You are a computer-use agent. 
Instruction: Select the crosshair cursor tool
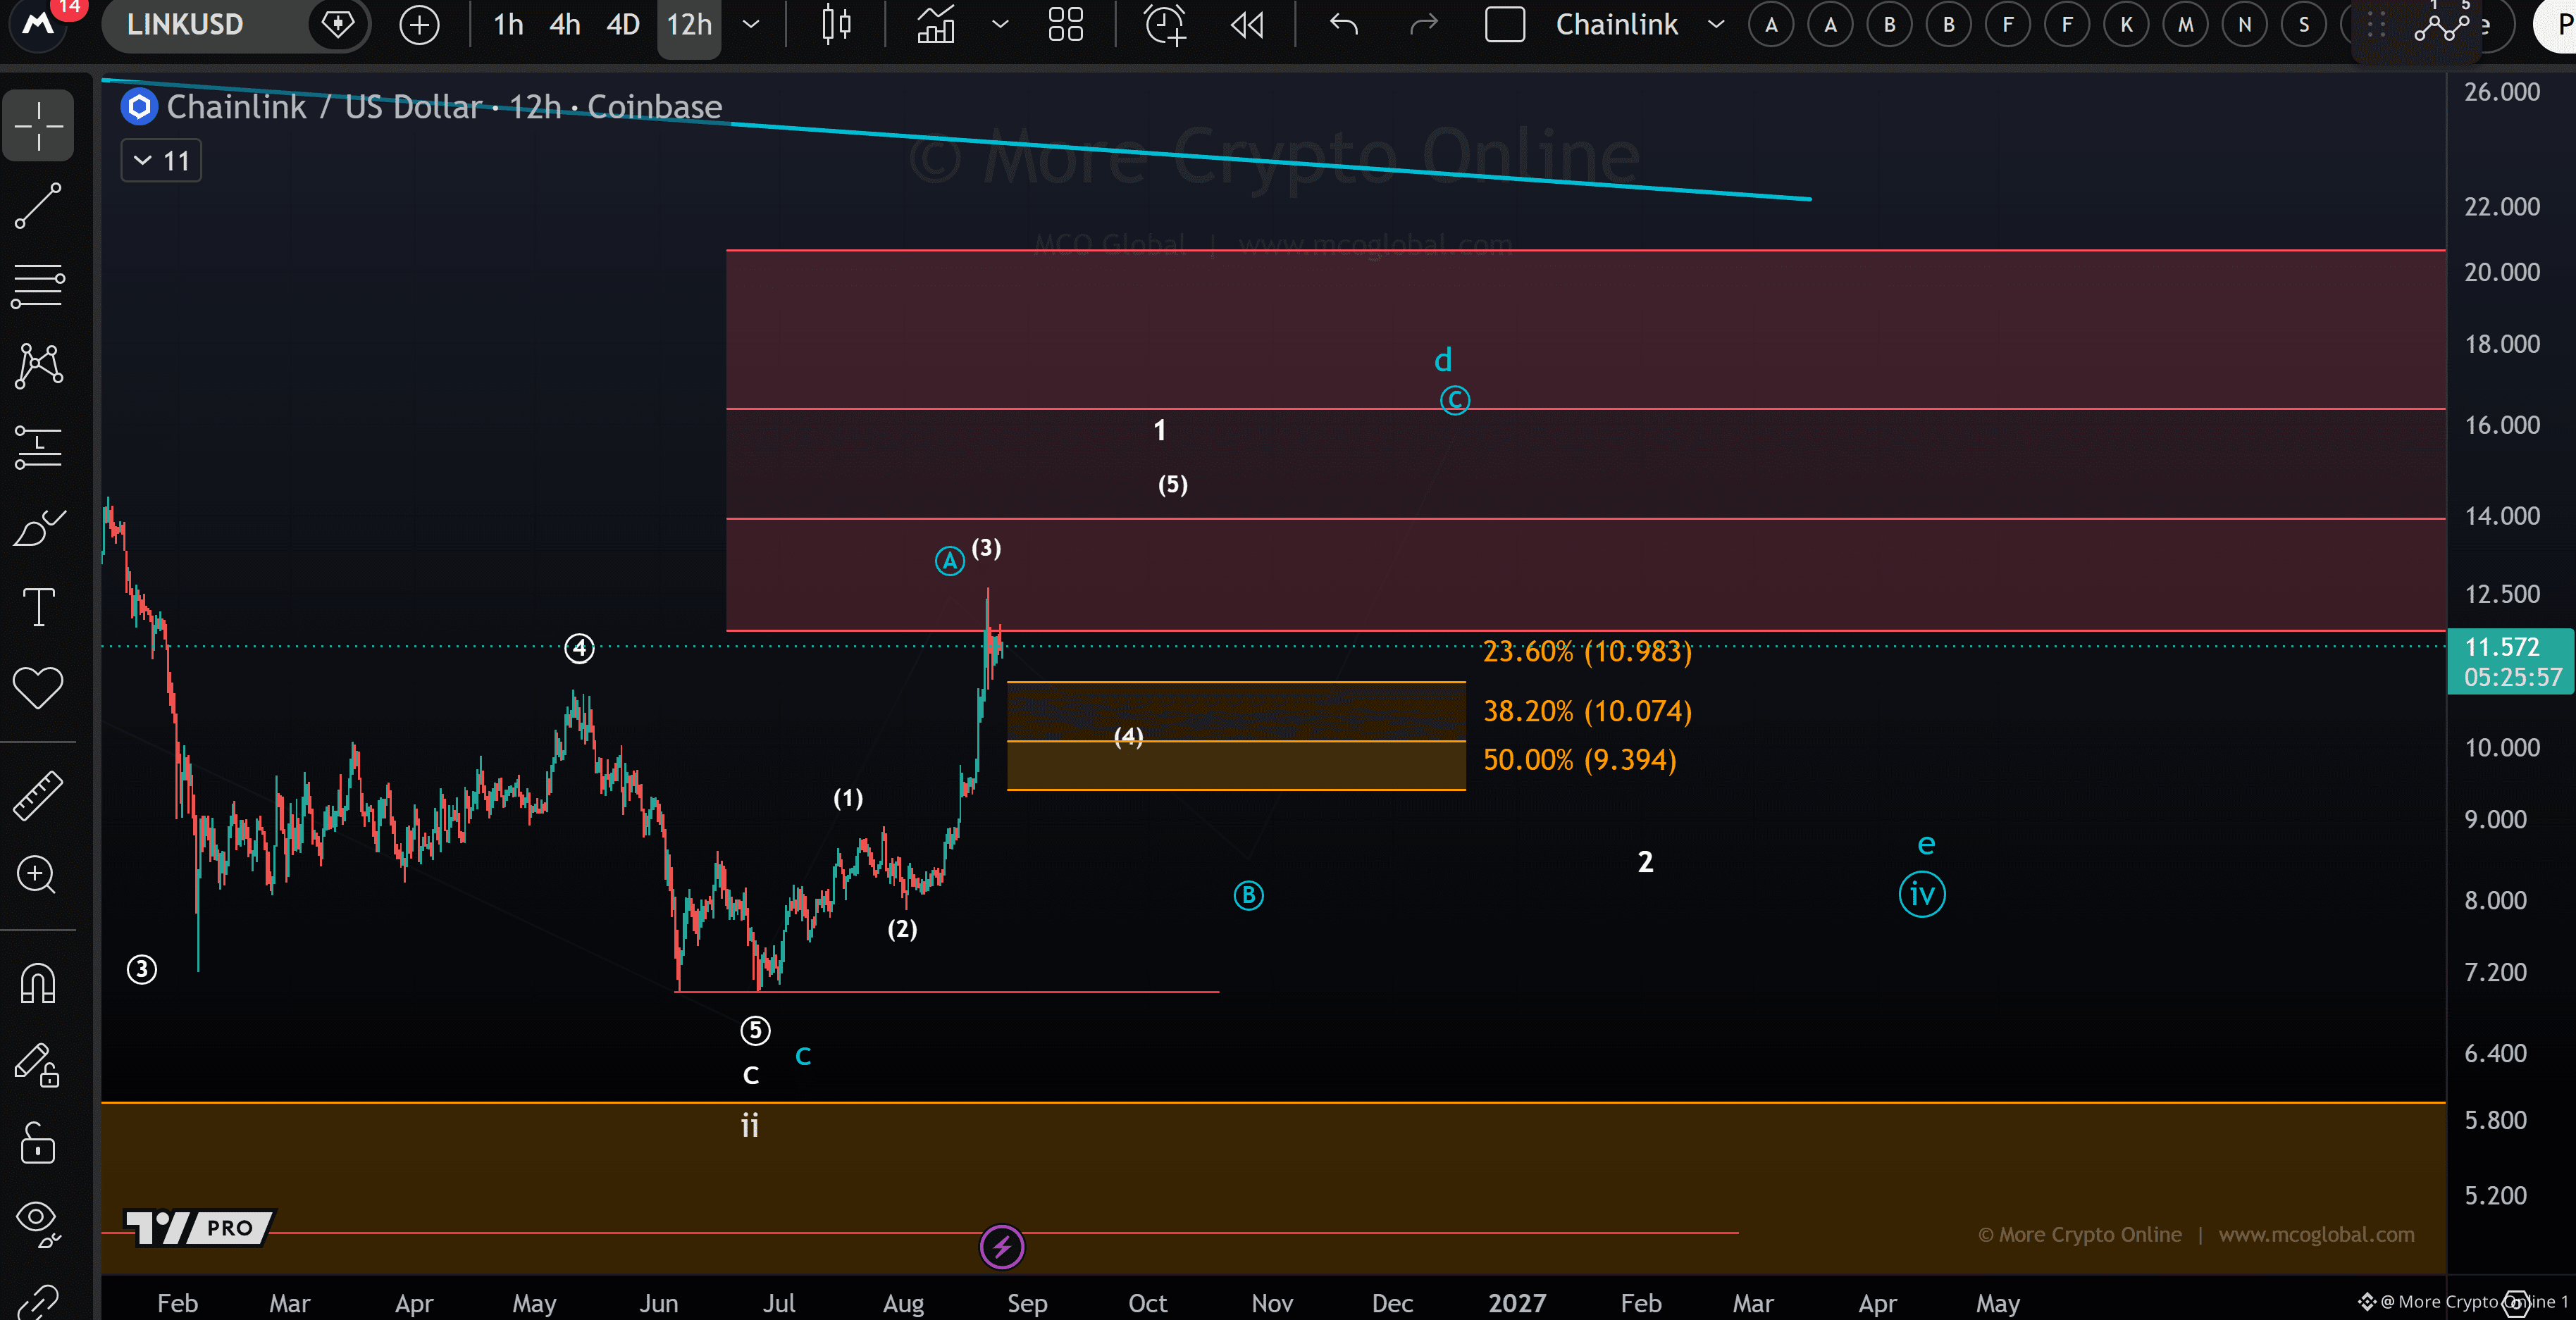[x=38, y=126]
